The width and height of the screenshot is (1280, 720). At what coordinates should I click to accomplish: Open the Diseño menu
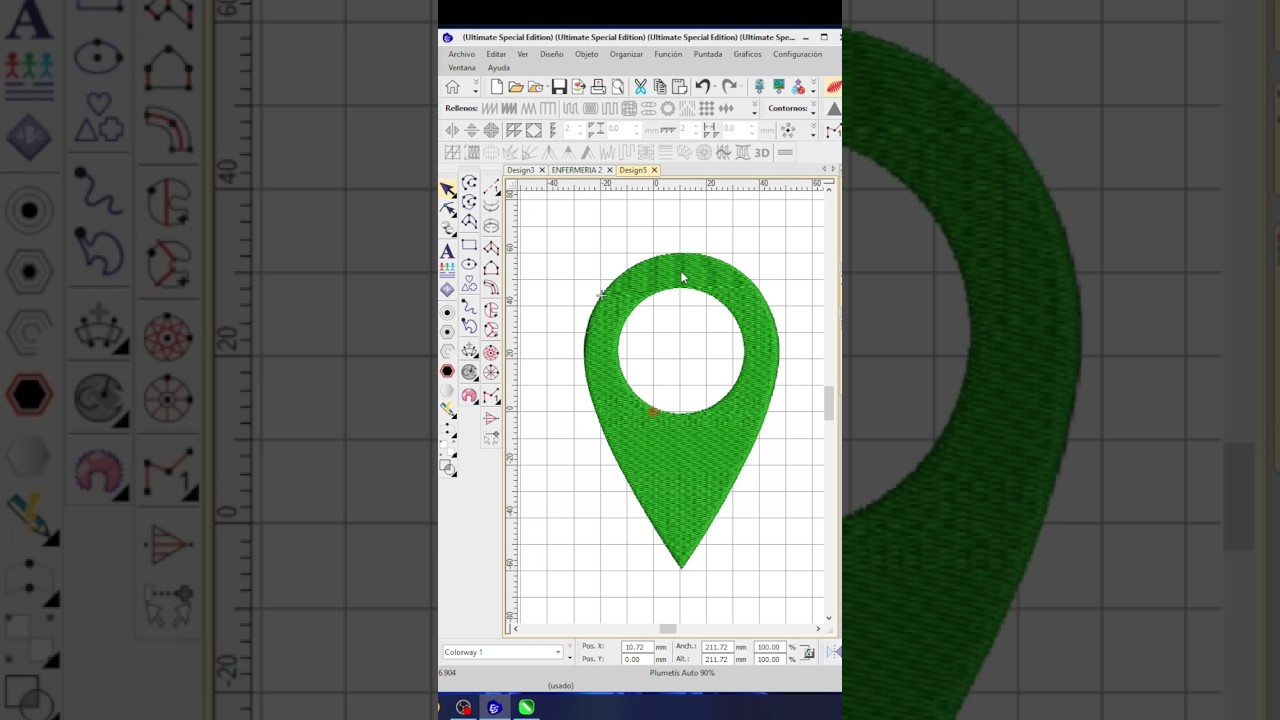(551, 54)
